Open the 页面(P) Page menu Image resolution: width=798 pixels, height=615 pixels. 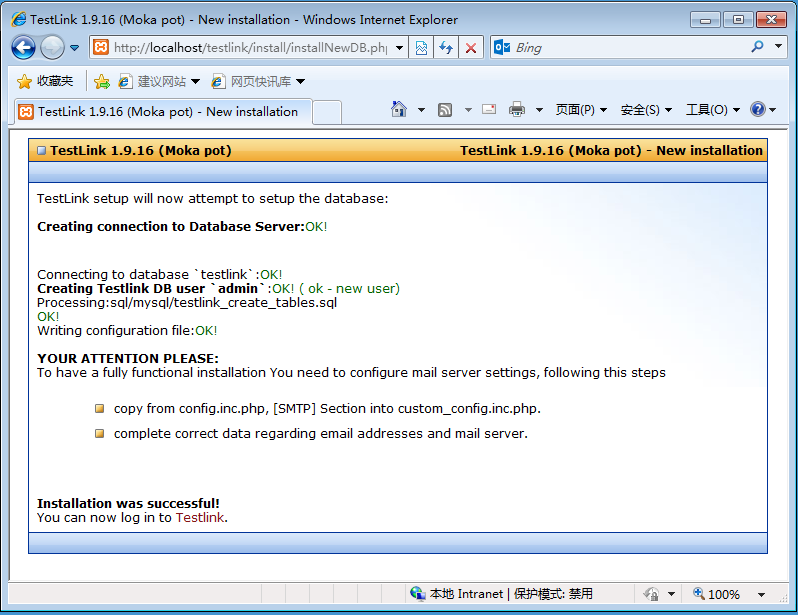581,109
